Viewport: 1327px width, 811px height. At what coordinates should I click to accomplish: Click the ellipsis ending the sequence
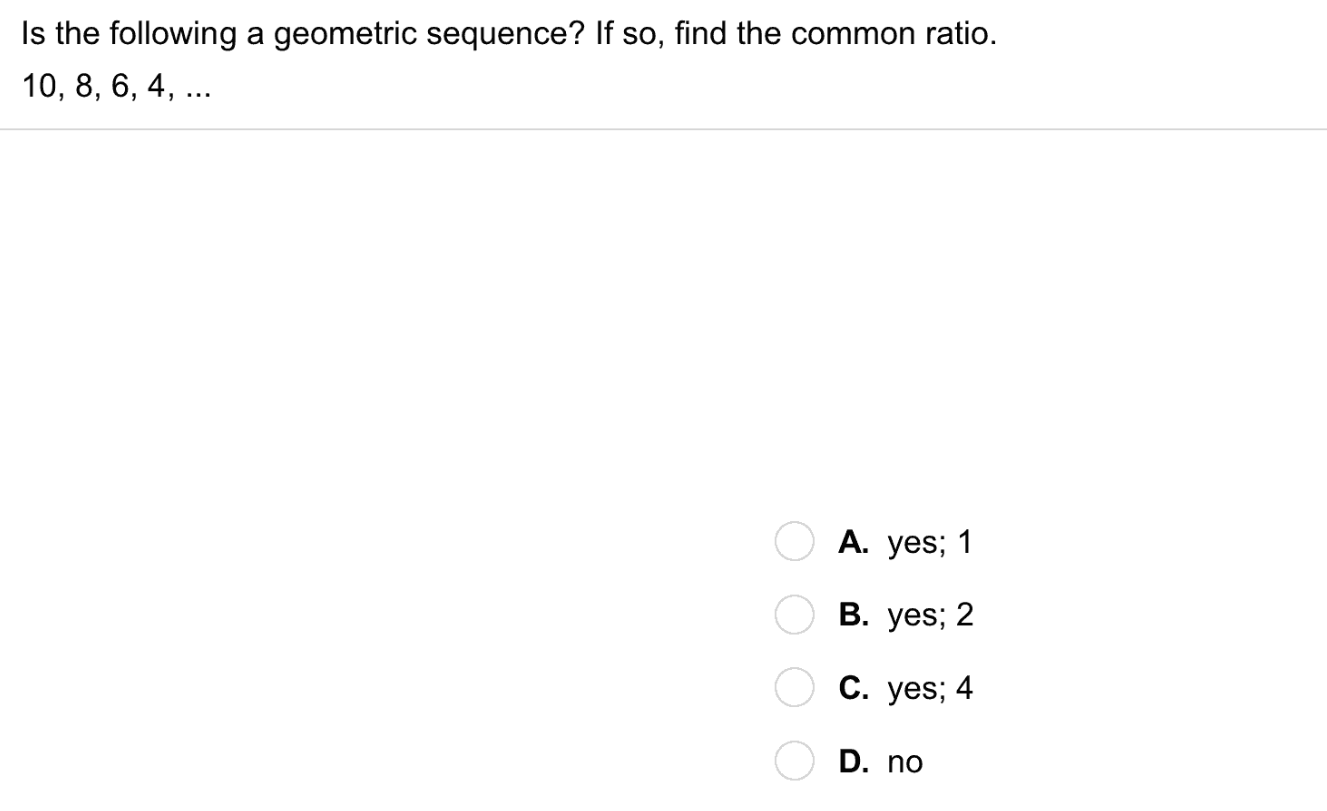coord(199,92)
